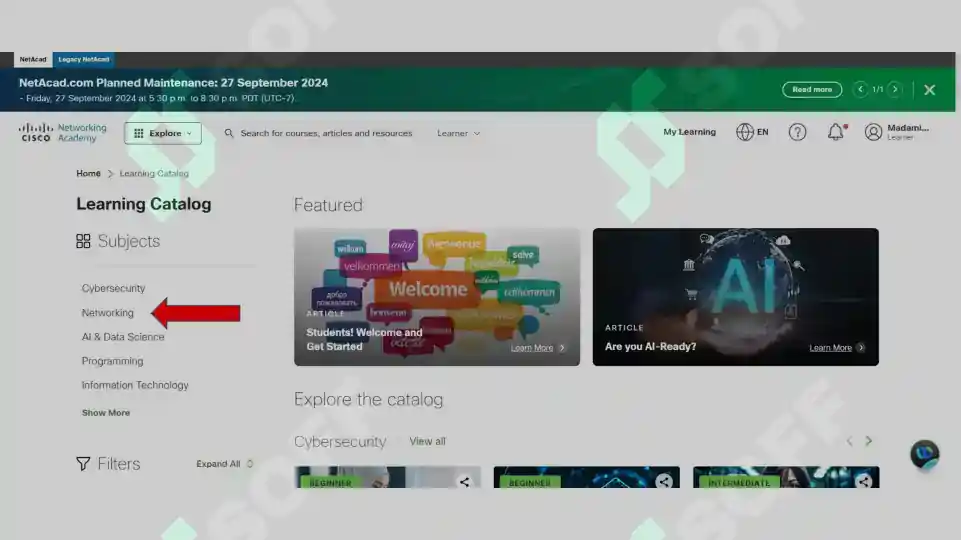
Task: Click the Subjects grid icon
Action: click(83, 241)
